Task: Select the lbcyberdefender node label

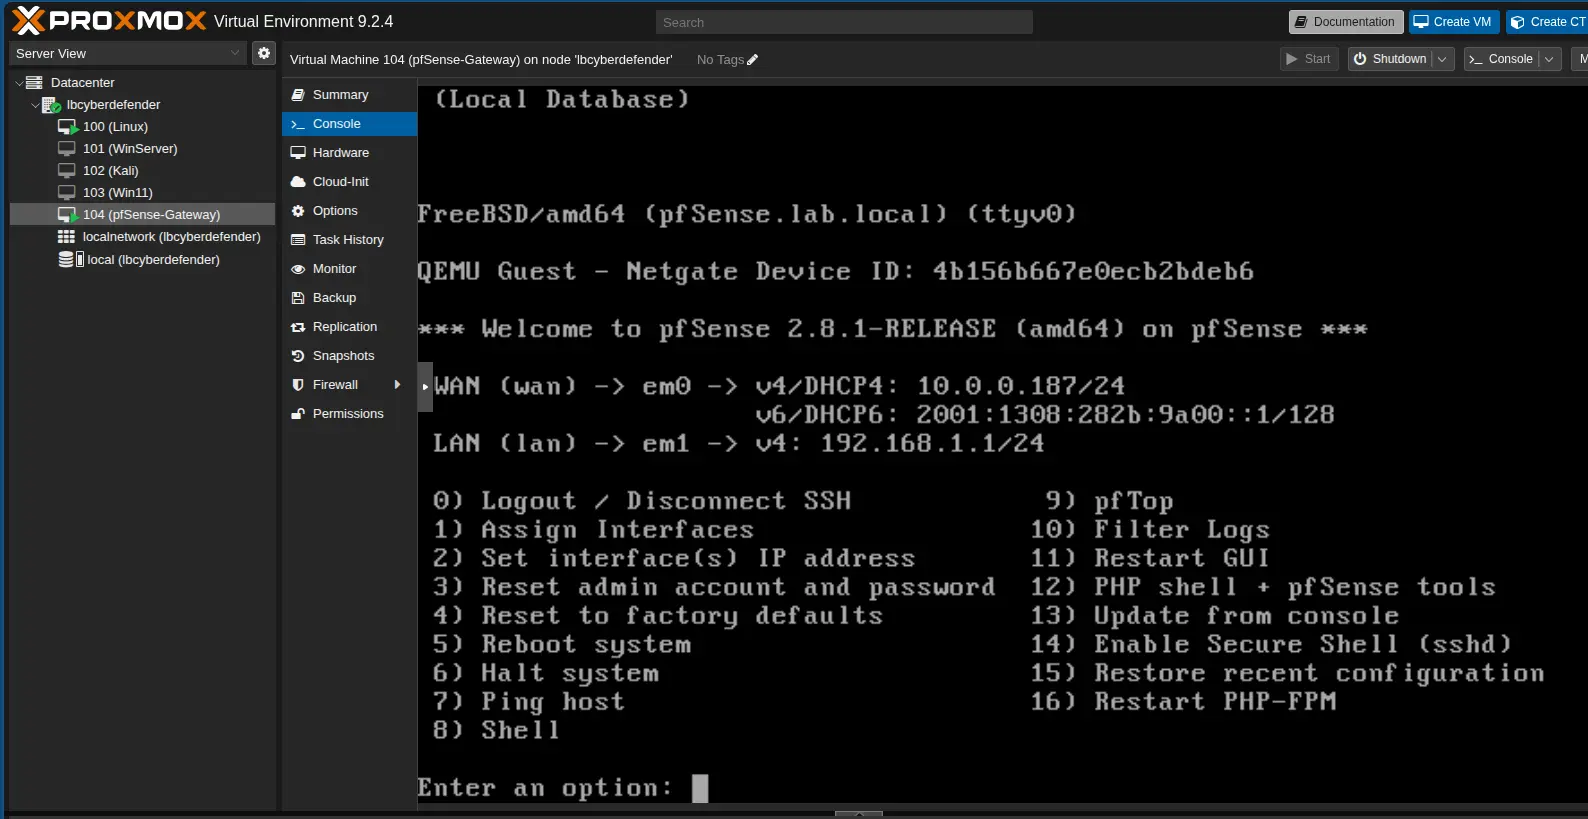Action: pyautogui.click(x=113, y=105)
